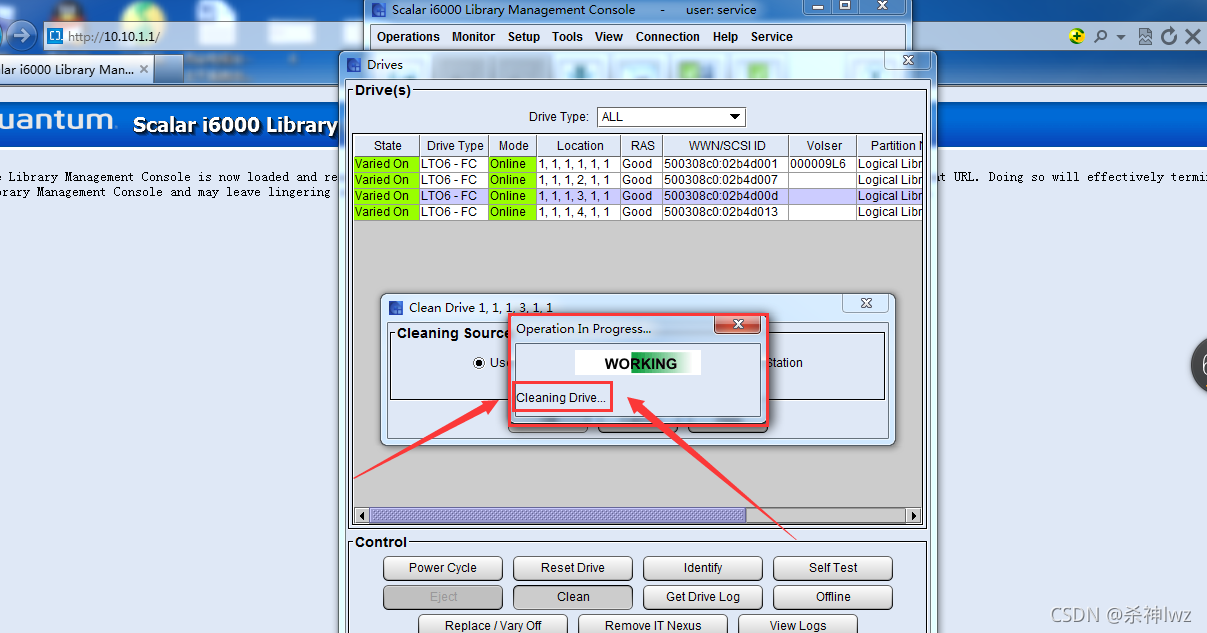
Task: Click the browser forward navigation arrow
Action: pyautogui.click(x=22, y=37)
